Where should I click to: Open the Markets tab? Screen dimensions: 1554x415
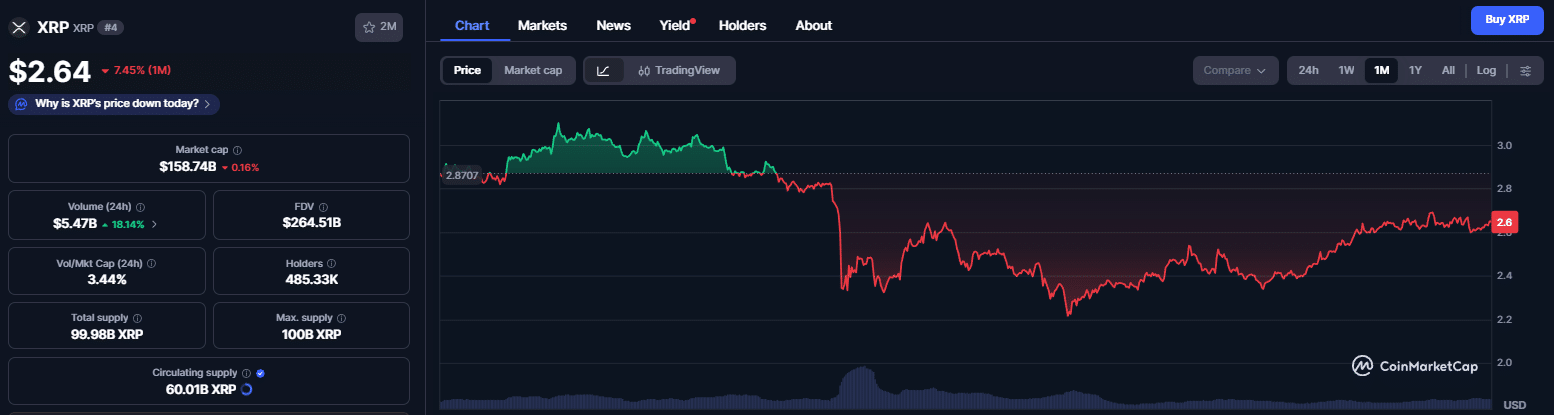point(542,25)
